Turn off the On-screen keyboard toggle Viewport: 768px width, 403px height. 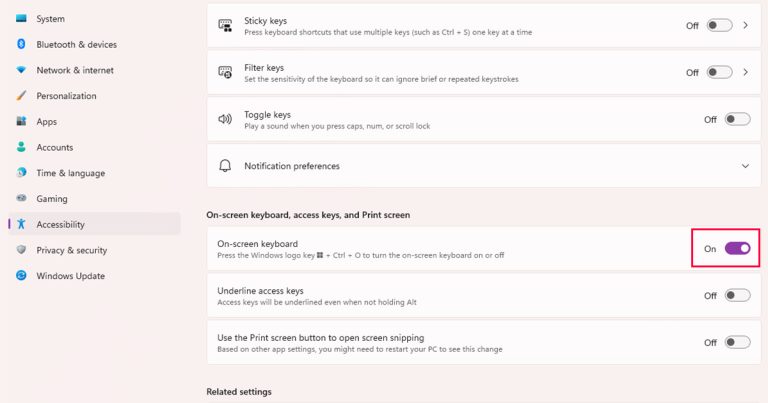(x=737, y=248)
